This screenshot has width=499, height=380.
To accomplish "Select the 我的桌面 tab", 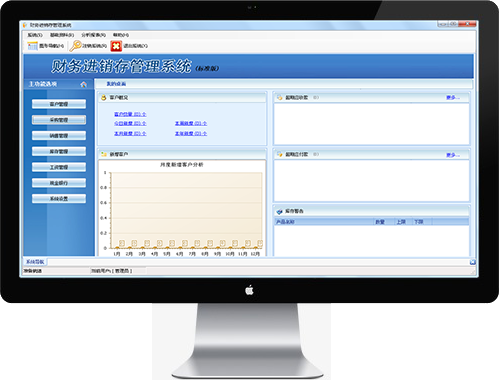I will 116,84.
